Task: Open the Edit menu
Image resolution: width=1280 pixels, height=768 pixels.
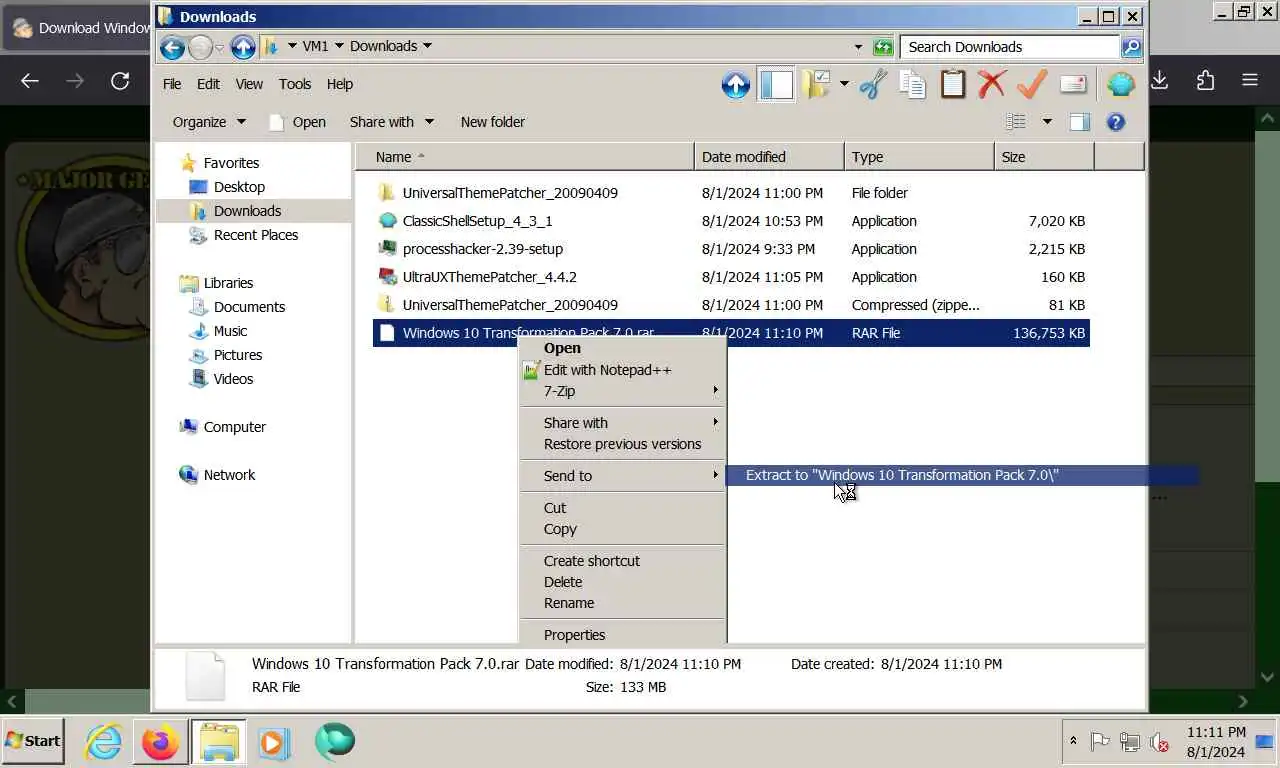Action: tap(208, 84)
